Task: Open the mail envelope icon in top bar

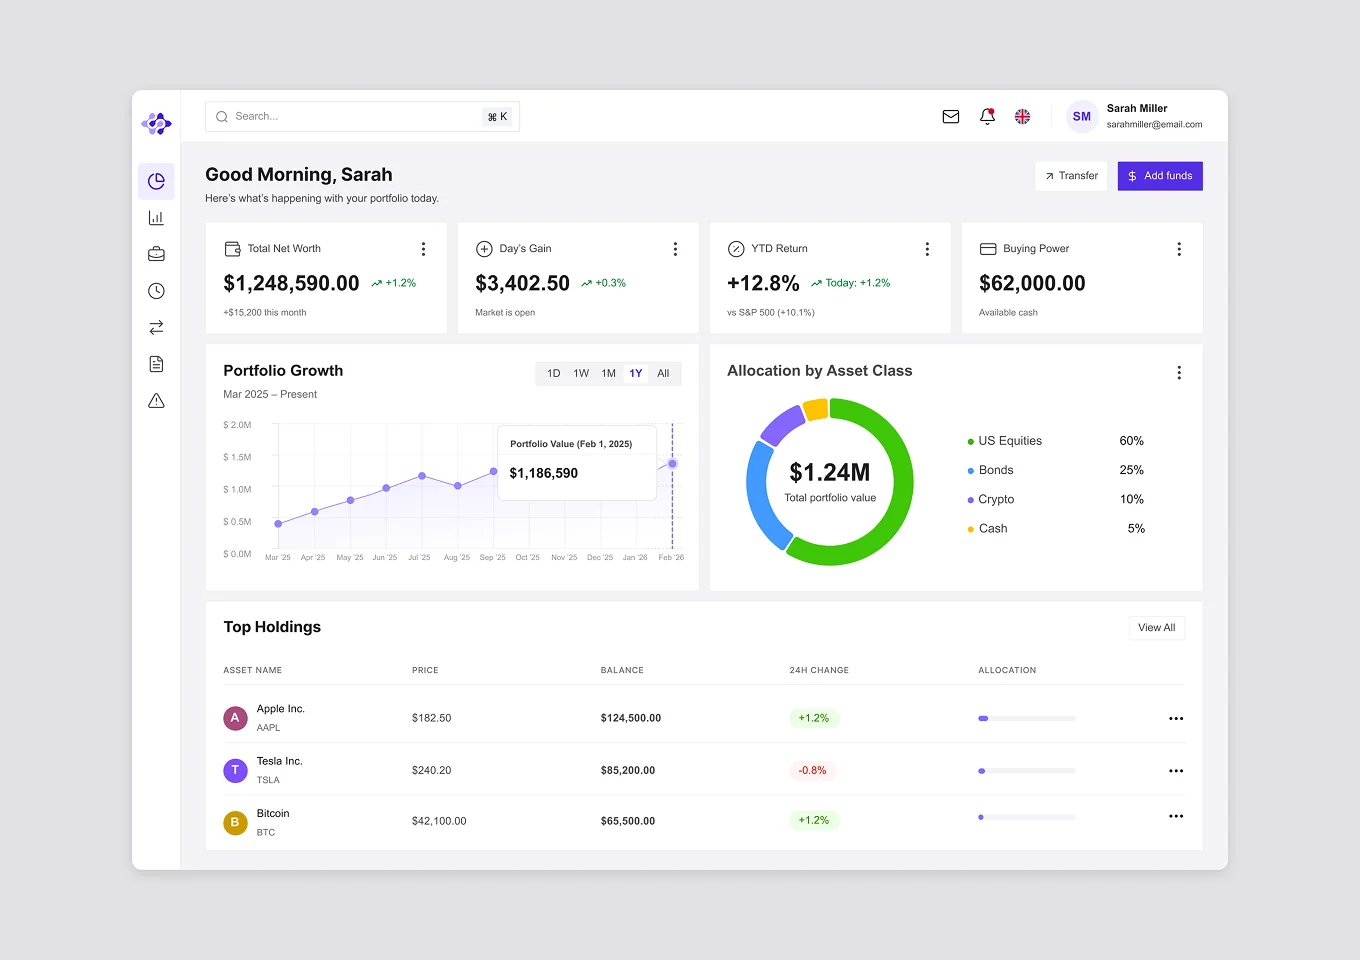Action: point(951,116)
